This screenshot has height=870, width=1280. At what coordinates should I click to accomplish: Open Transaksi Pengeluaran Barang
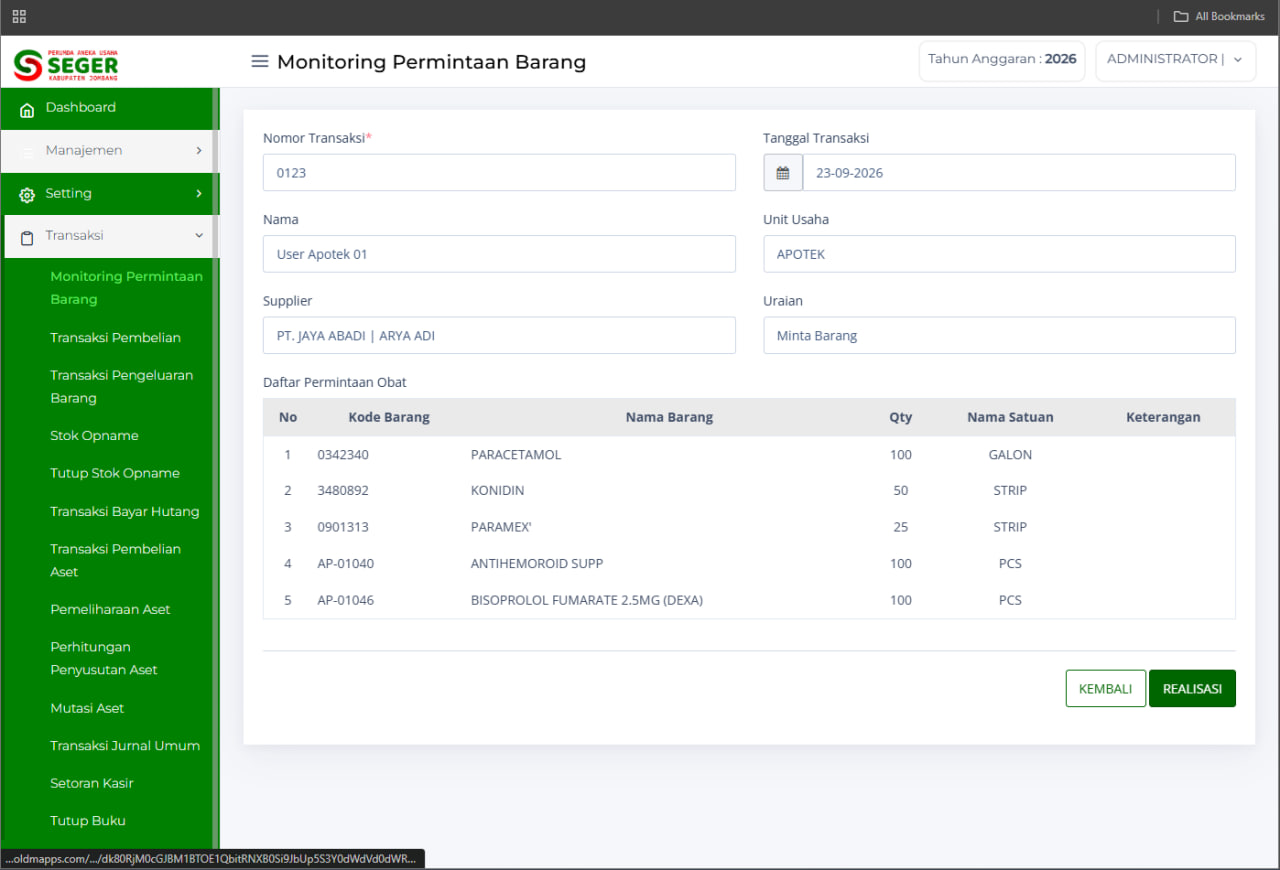pos(122,386)
